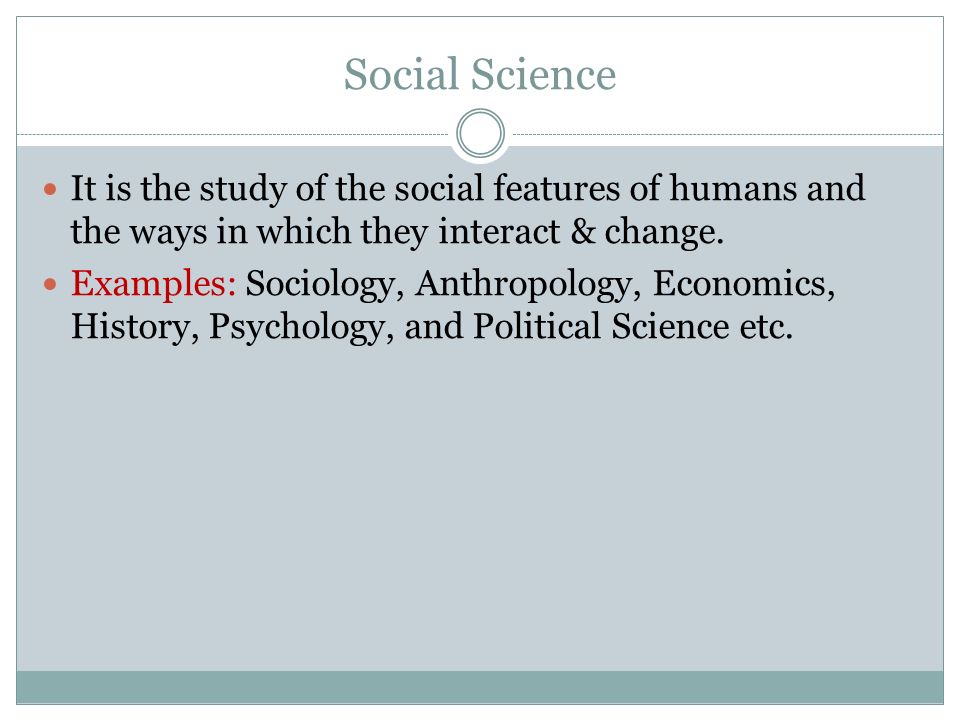Click the orange bullet before 'It is the study'
960x720 pixels.
[x=50, y=189]
